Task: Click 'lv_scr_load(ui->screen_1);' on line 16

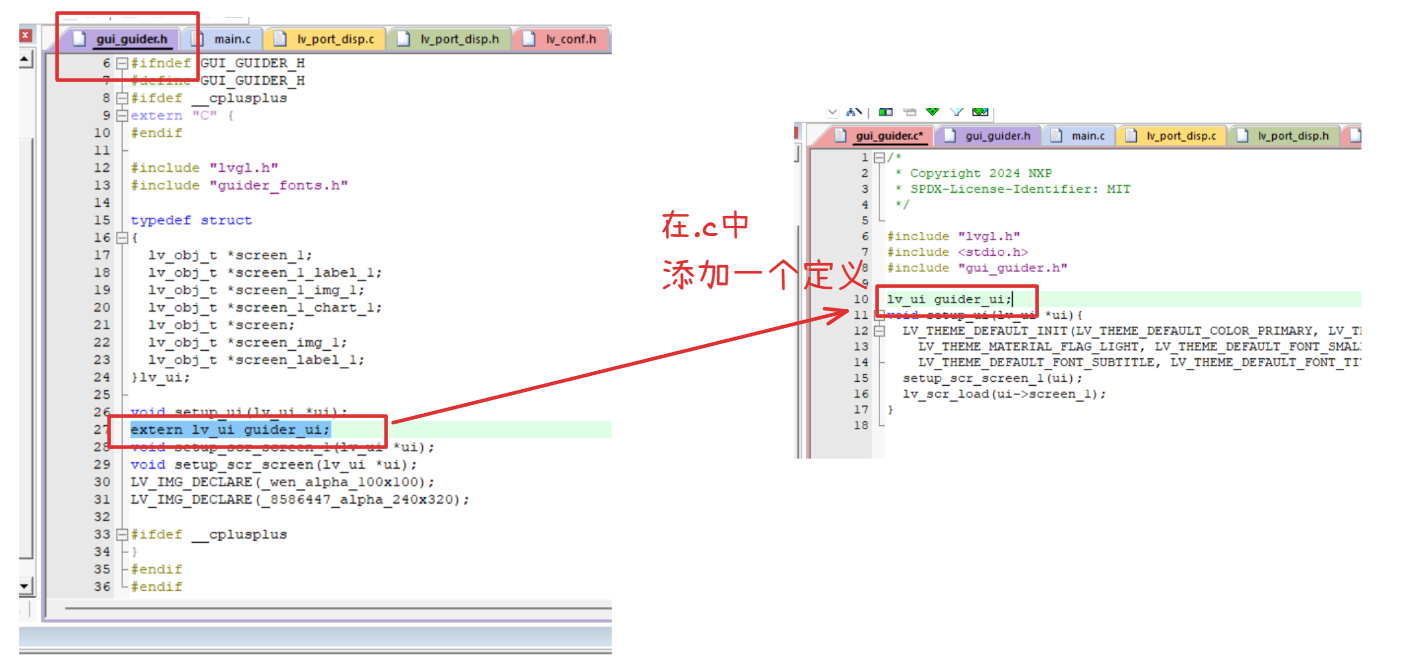Action: click(x=1005, y=394)
